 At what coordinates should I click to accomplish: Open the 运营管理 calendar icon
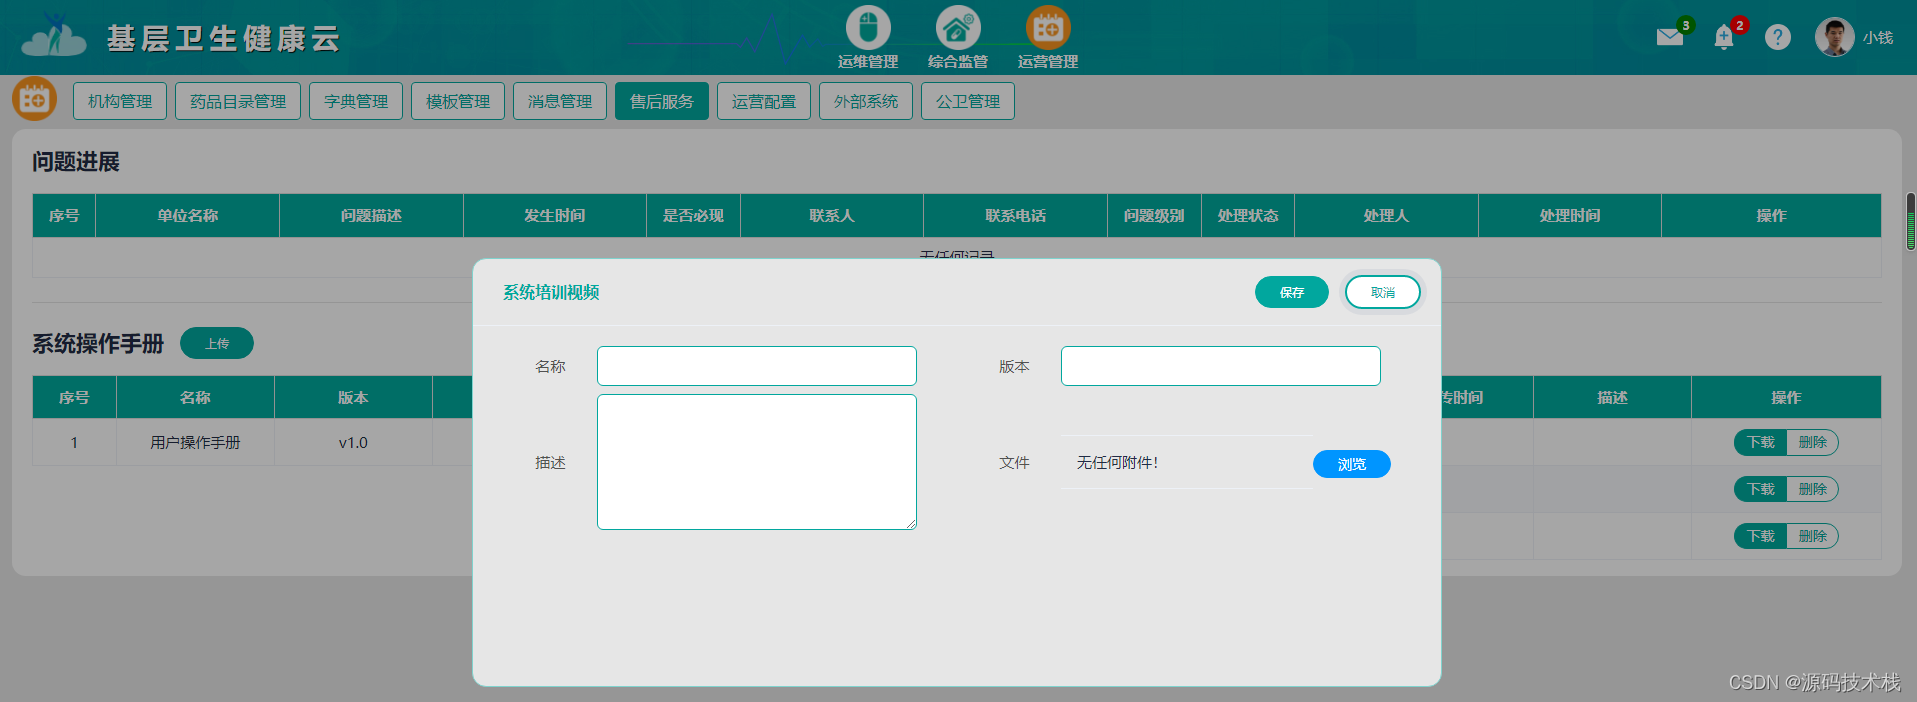[1048, 28]
